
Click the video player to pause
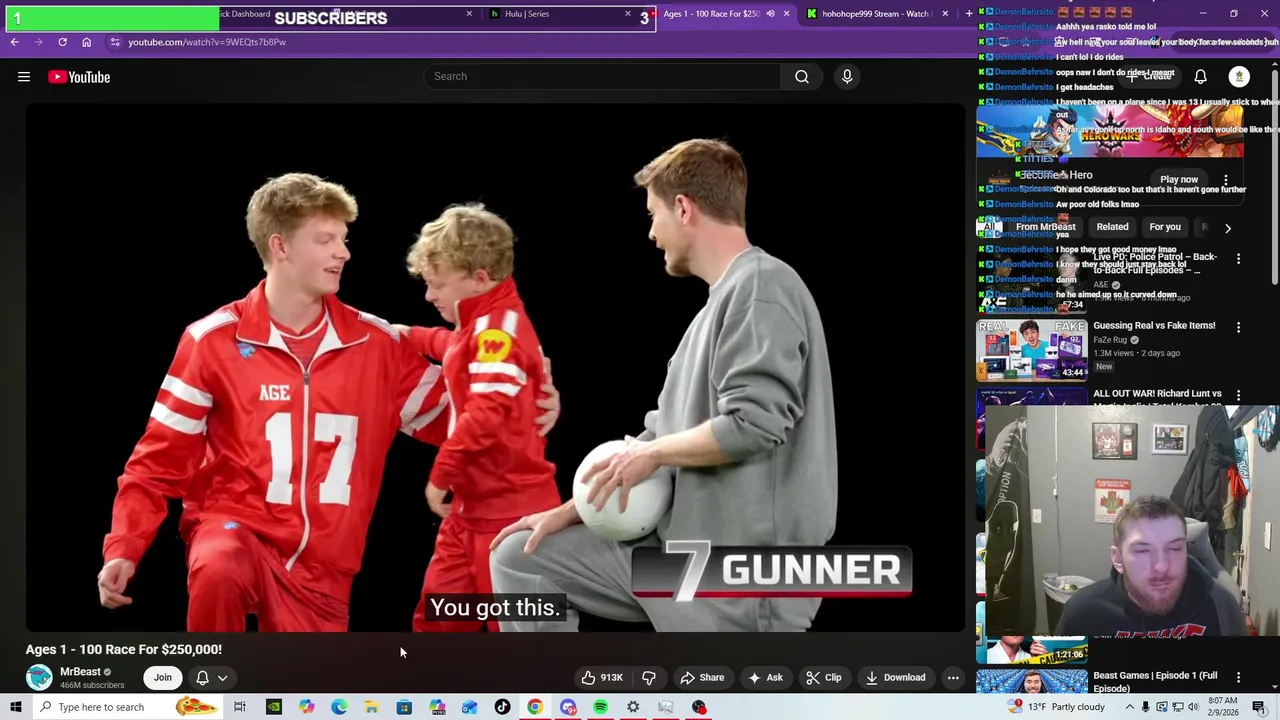496,367
